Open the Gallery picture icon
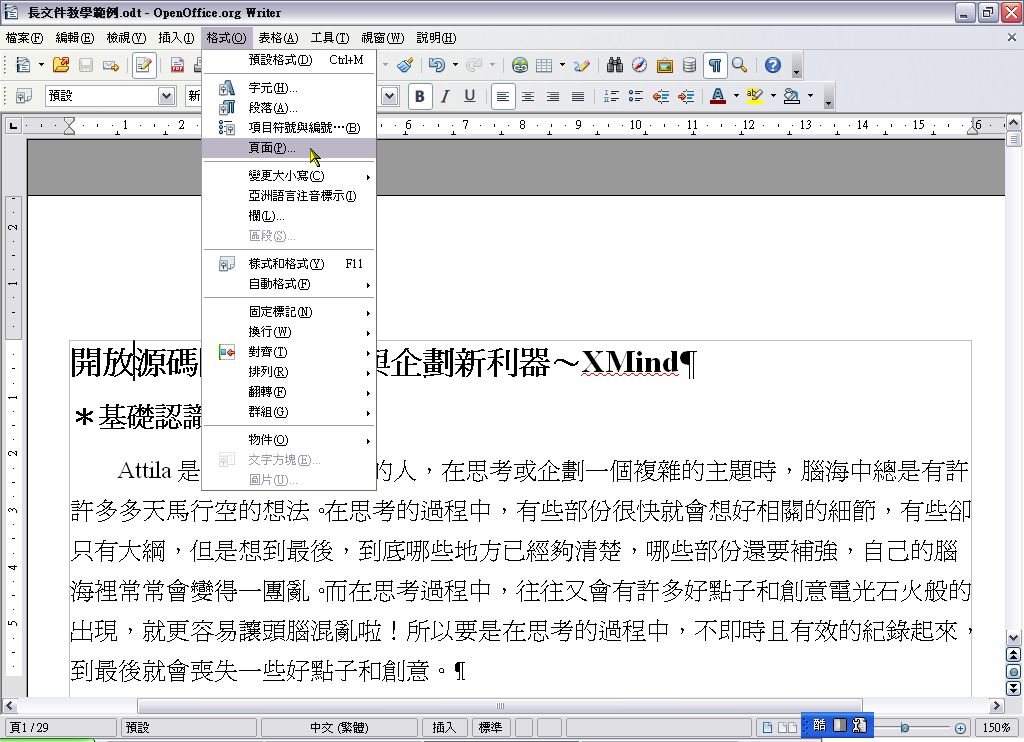Image resolution: width=1024 pixels, height=742 pixels. point(665,65)
